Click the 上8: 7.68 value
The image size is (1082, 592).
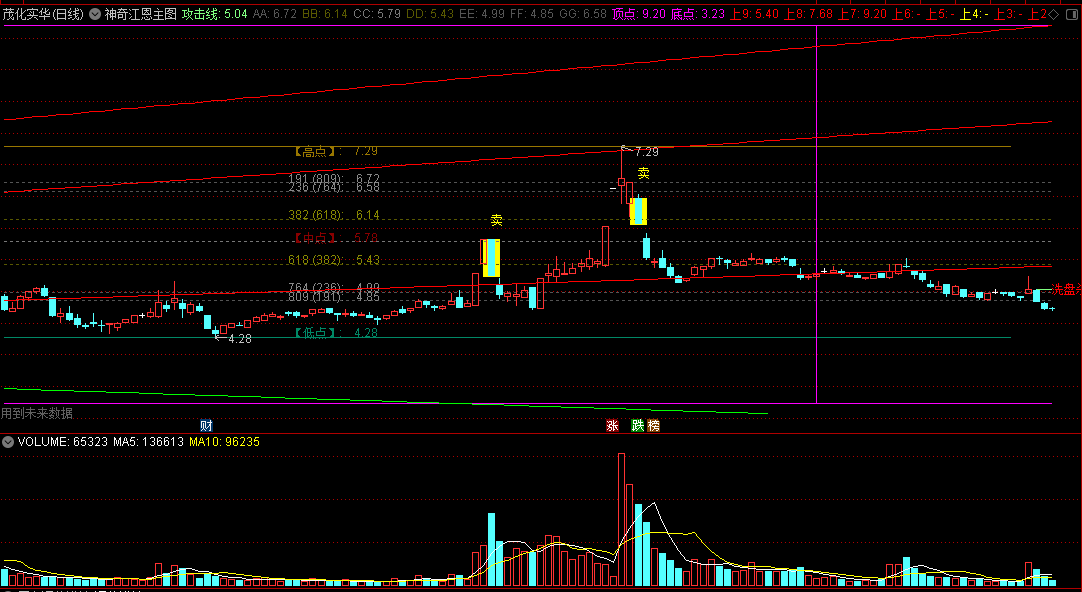(808, 14)
